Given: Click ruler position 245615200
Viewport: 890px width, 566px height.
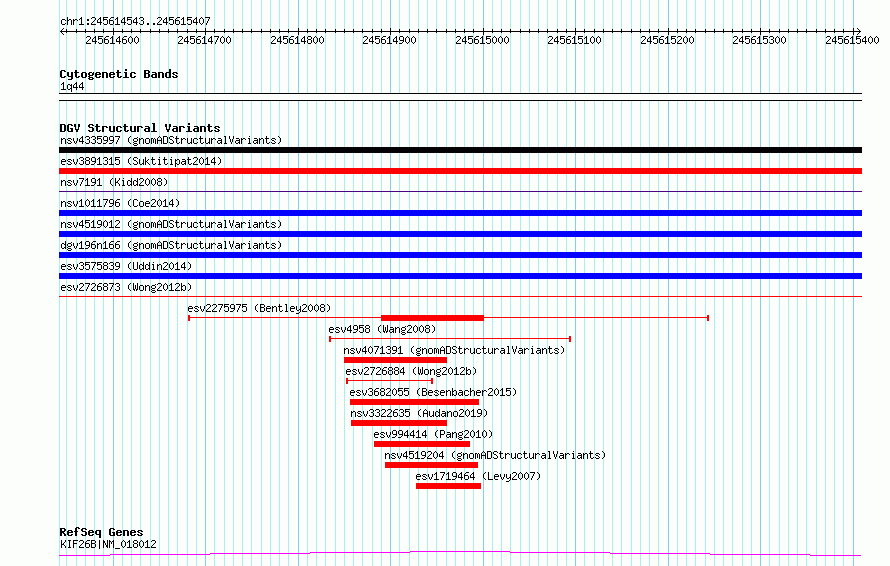Looking at the screenshot, I should [x=668, y=40].
